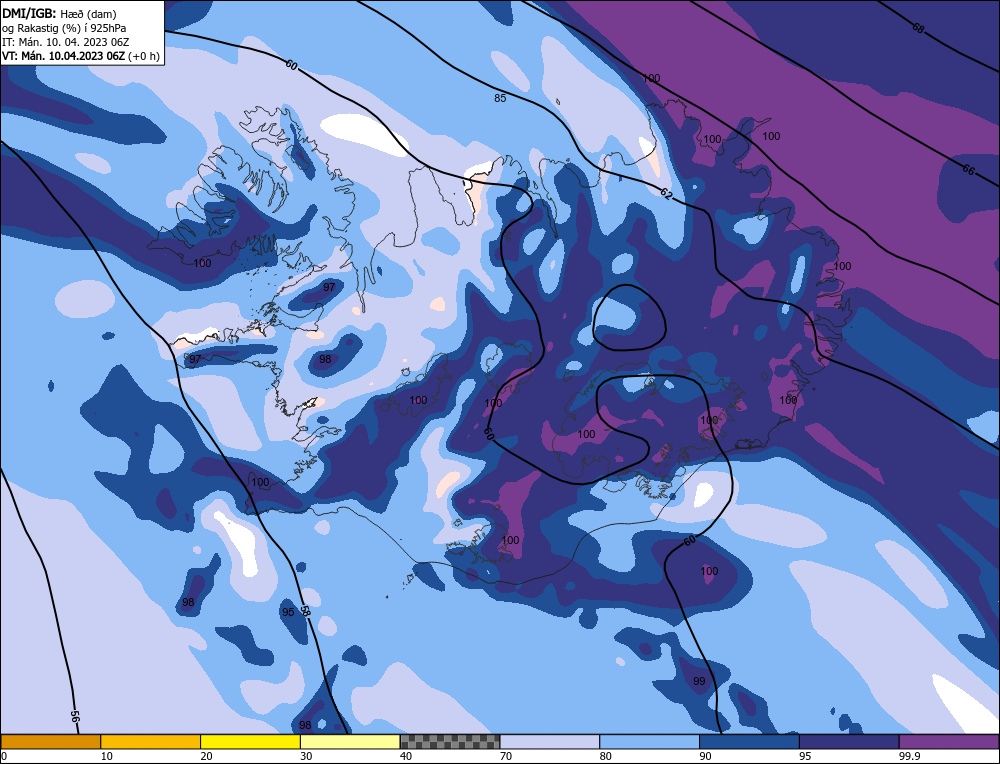Click the contour label '68'
Screen dimensions: 1000x764
tap(918, 28)
